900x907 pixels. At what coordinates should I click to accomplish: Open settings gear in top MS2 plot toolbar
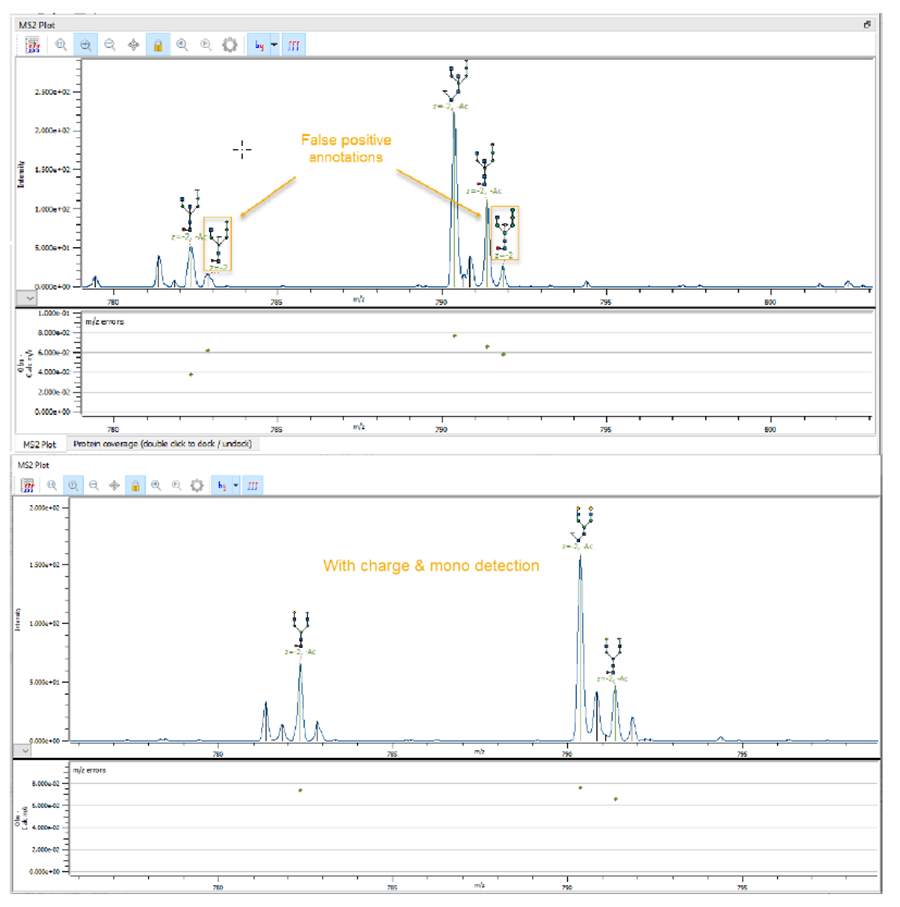pyautogui.click(x=229, y=45)
